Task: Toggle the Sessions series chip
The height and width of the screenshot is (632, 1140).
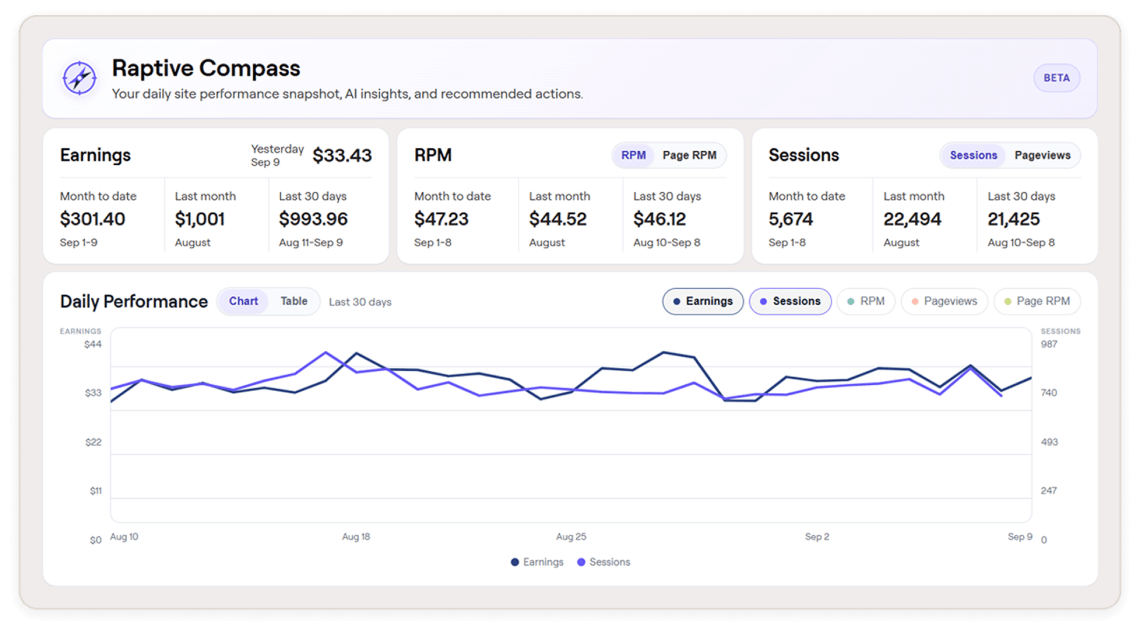Action: (x=790, y=301)
